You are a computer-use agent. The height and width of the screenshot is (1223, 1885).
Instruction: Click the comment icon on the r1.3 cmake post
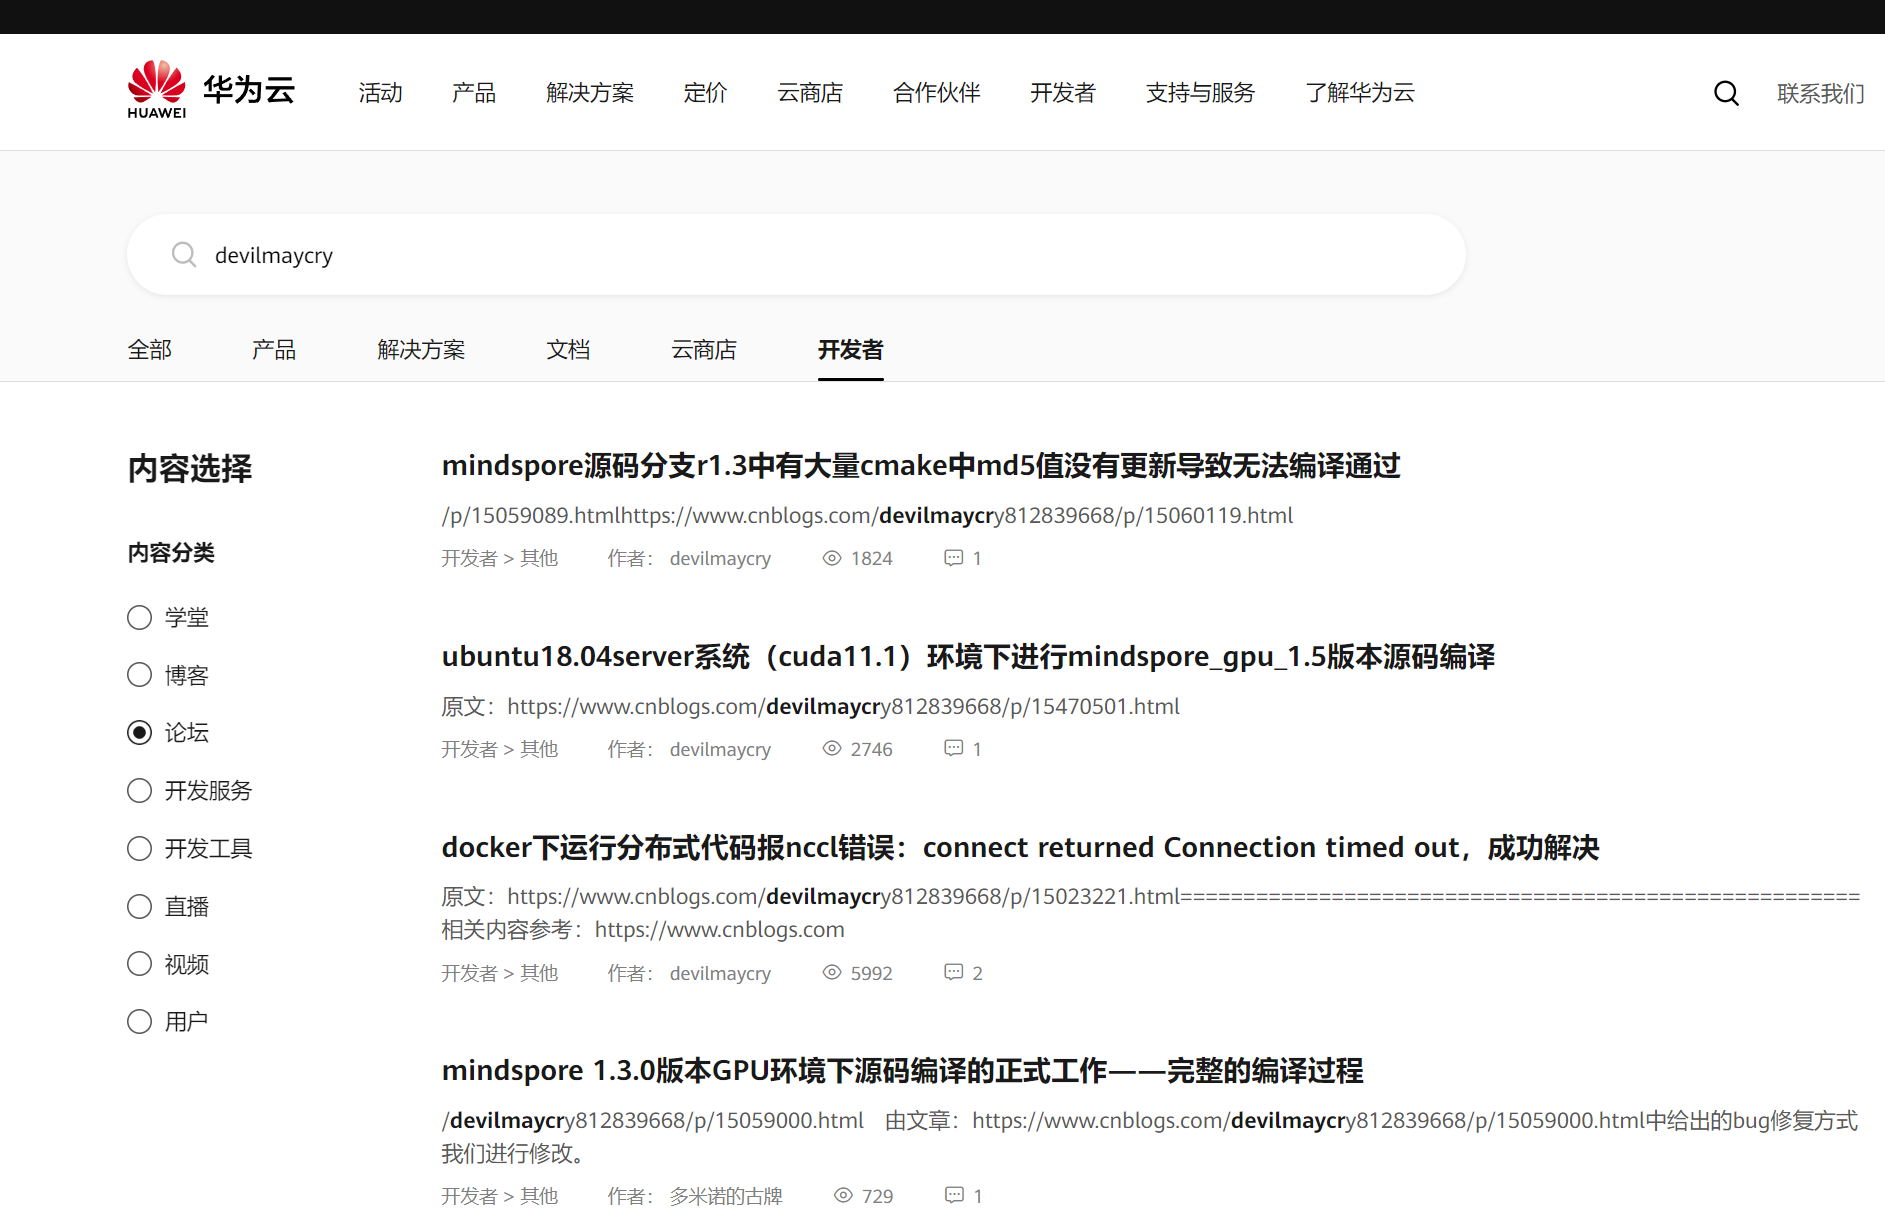[954, 558]
